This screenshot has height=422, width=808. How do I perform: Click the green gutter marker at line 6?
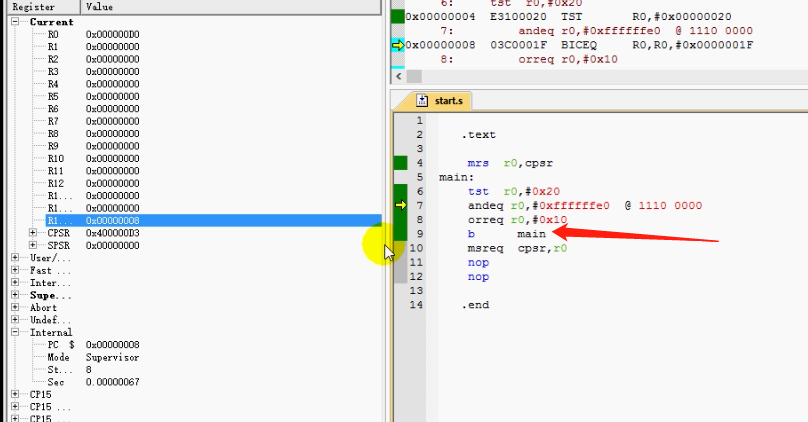399,191
